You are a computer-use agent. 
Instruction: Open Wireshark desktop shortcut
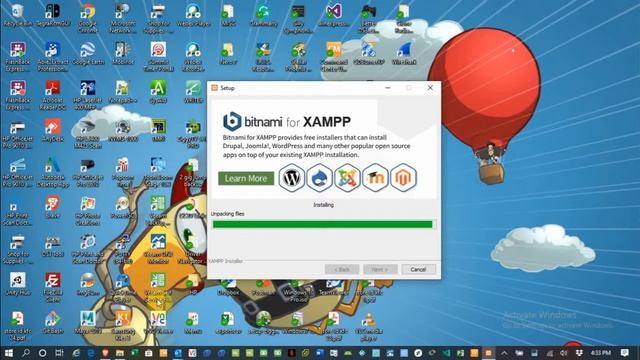pos(404,54)
